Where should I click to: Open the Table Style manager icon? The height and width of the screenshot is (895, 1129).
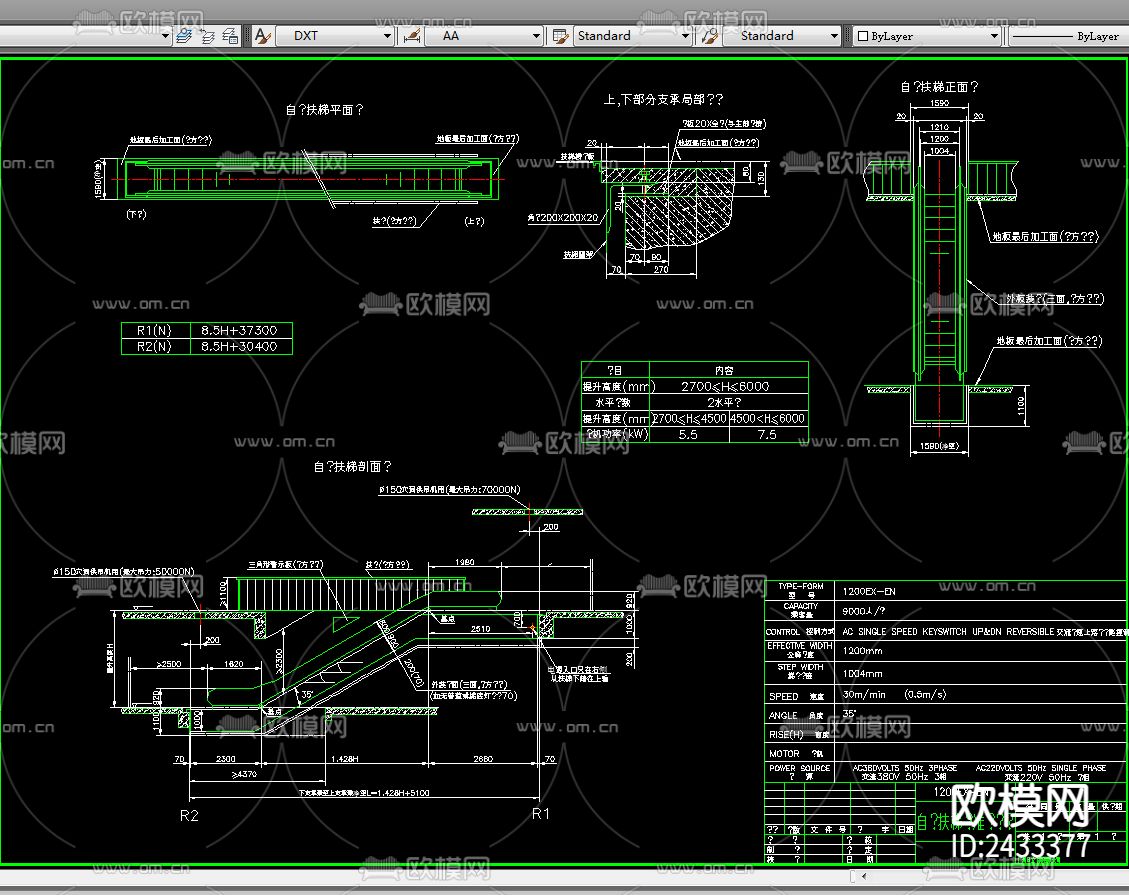click(x=560, y=35)
